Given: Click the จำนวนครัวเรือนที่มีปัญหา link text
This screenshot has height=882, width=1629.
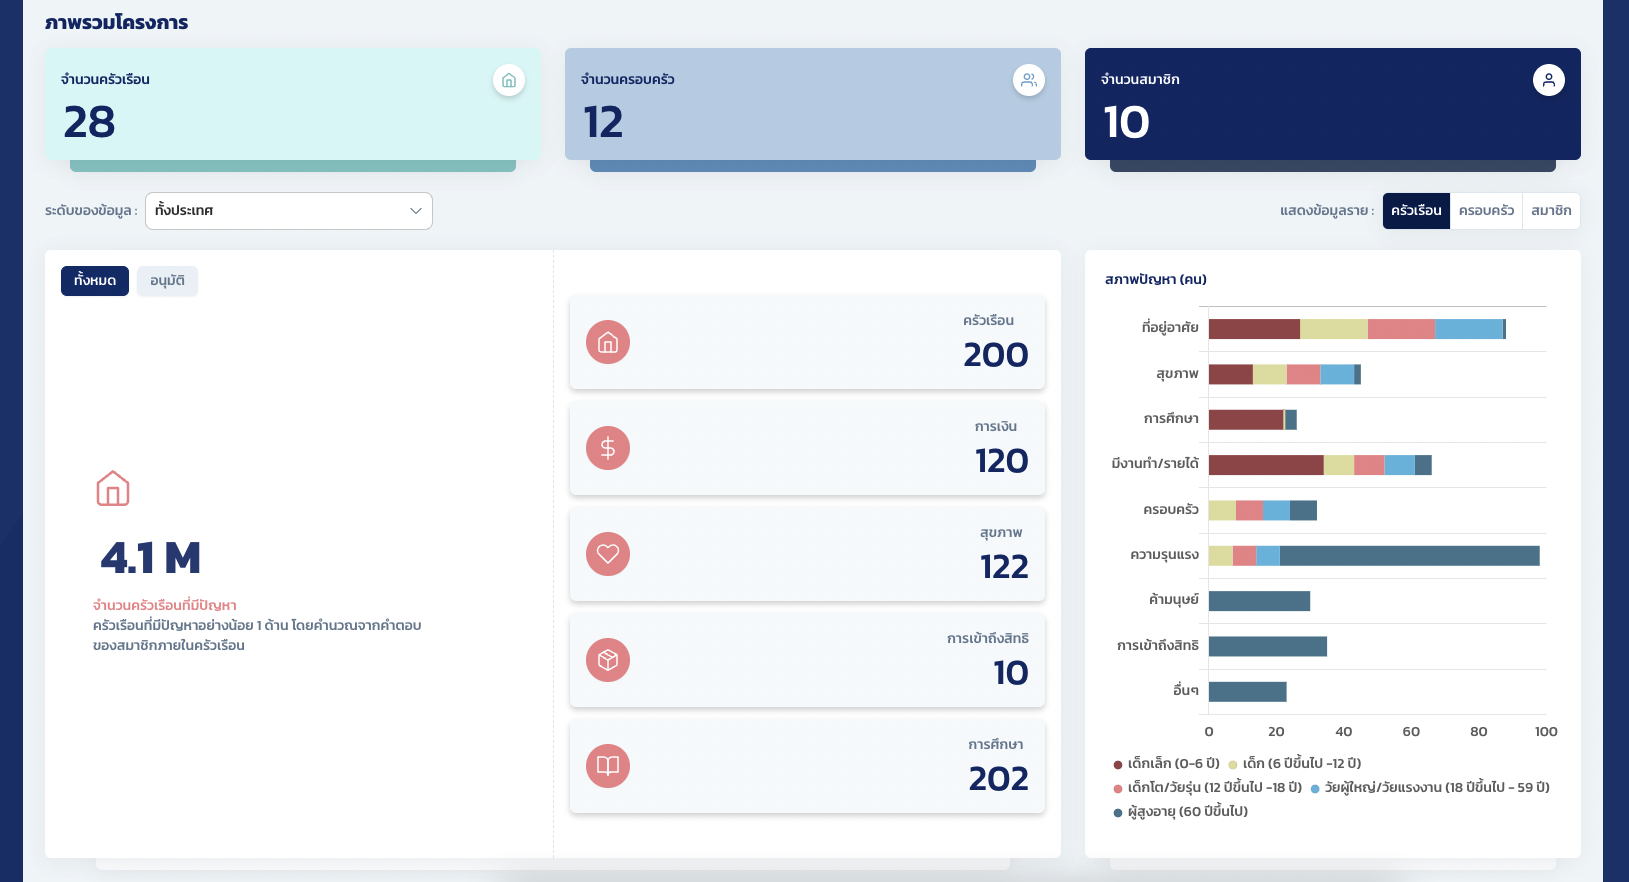Looking at the screenshot, I should click(x=165, y=605).
